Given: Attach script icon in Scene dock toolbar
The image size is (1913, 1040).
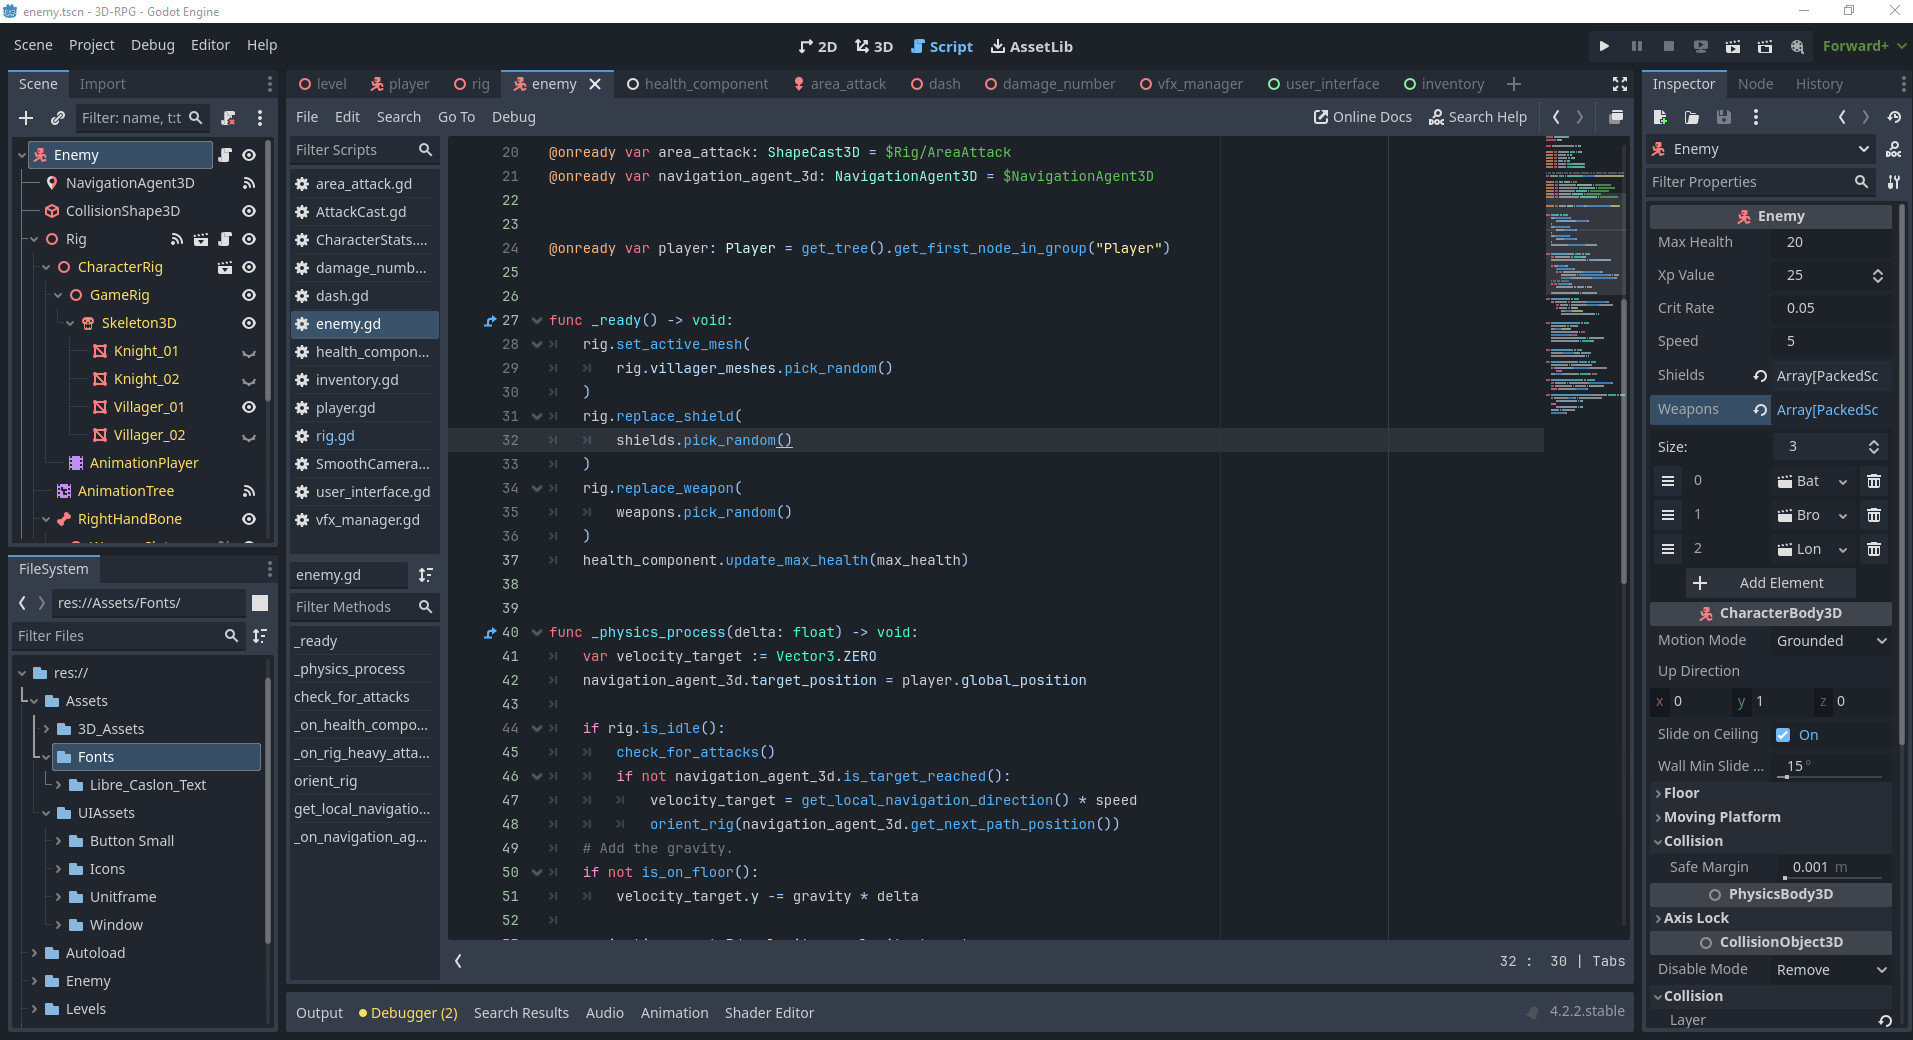Looking at the screenshot, I should click(228, 118).
